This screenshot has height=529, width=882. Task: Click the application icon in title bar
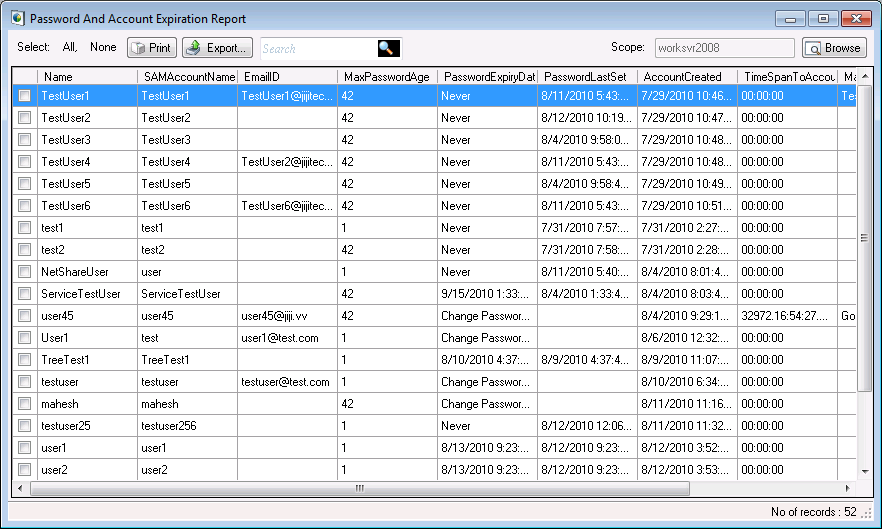[18, 18]
